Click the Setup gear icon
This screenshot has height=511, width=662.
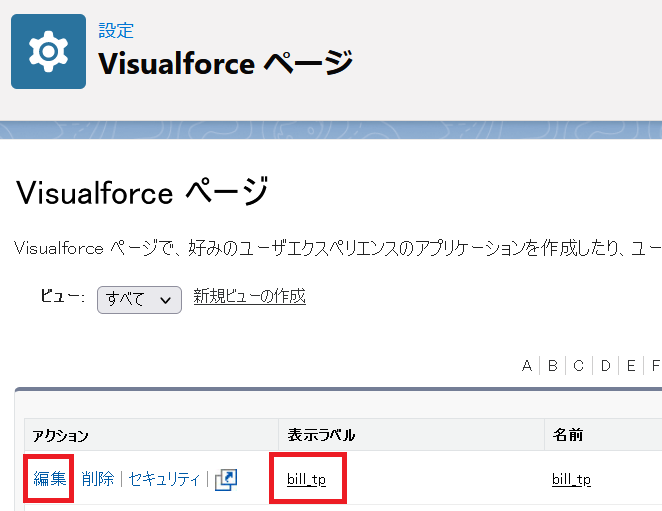click(x=49, y=52)
